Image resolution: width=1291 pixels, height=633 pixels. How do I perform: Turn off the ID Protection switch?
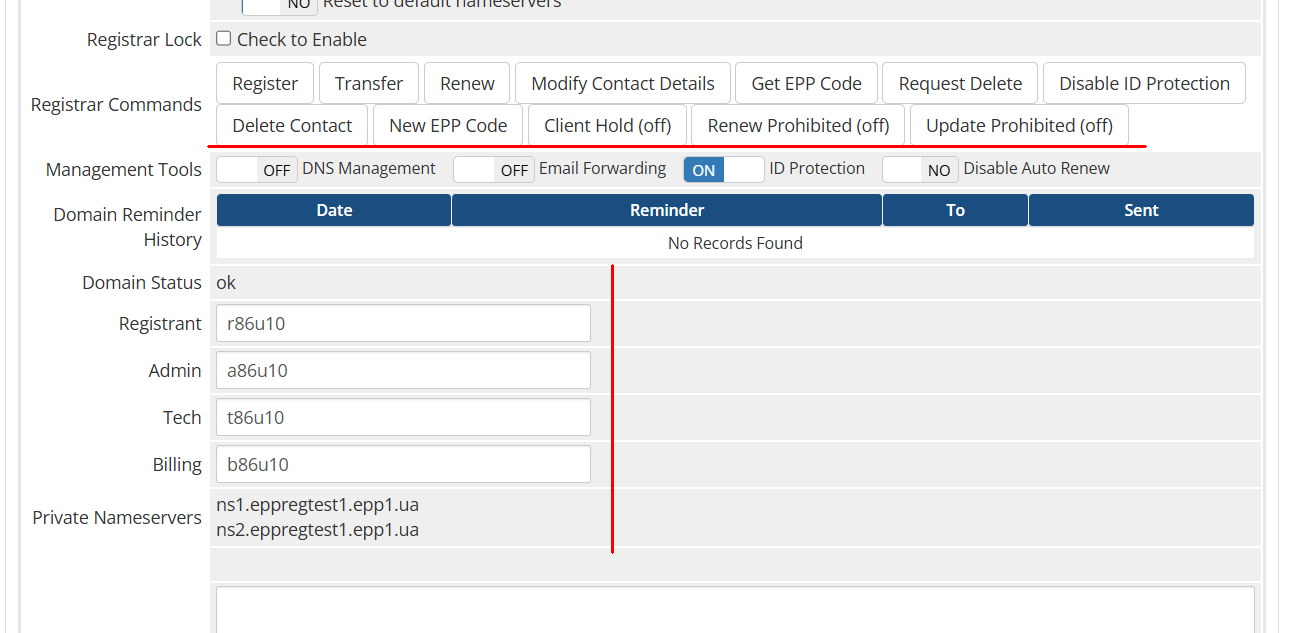pos(724,170)
